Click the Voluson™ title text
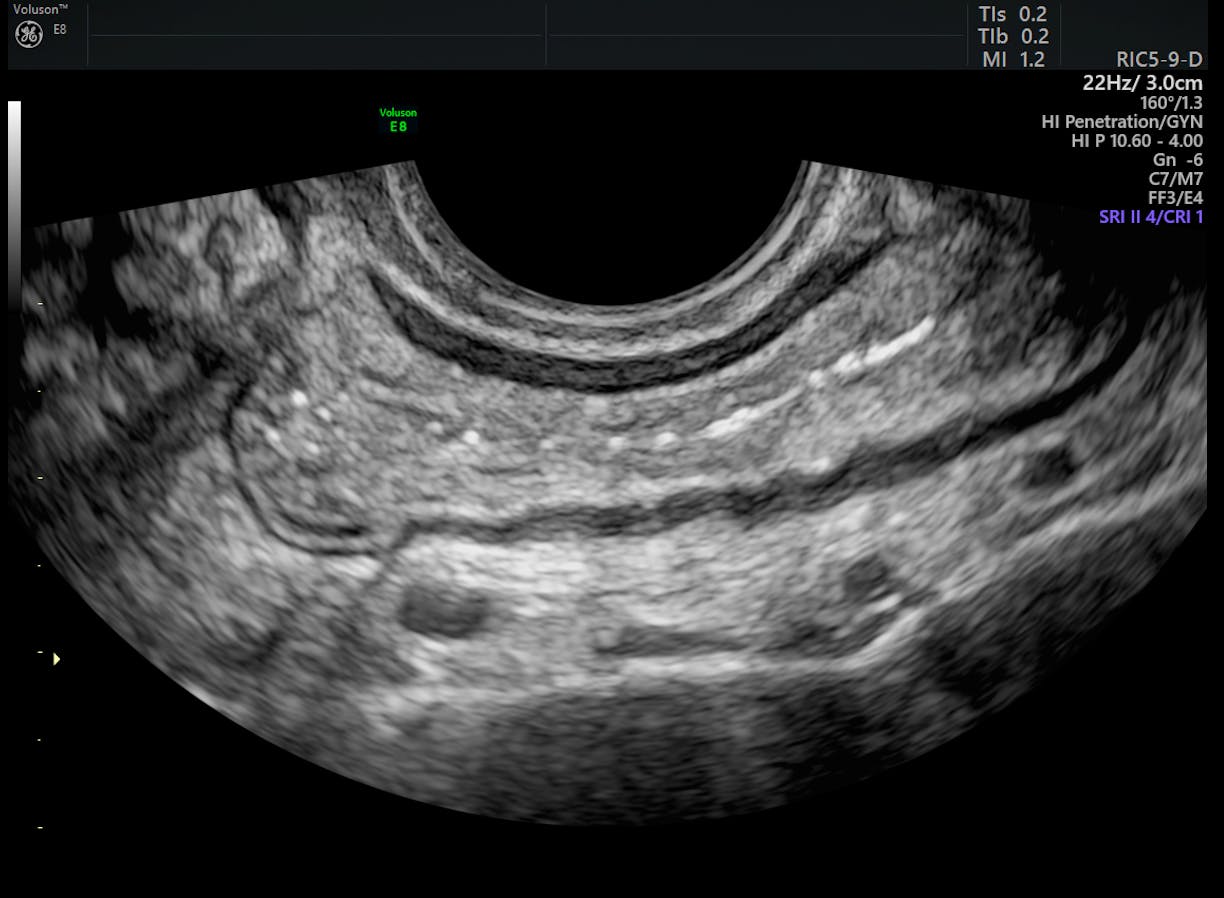The width and height of the screenshot is (1224, 898). tap(41, 9)
